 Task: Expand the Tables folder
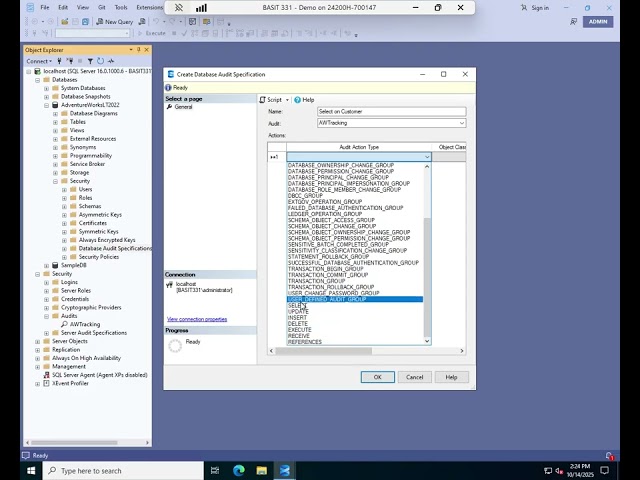[56, 122]
